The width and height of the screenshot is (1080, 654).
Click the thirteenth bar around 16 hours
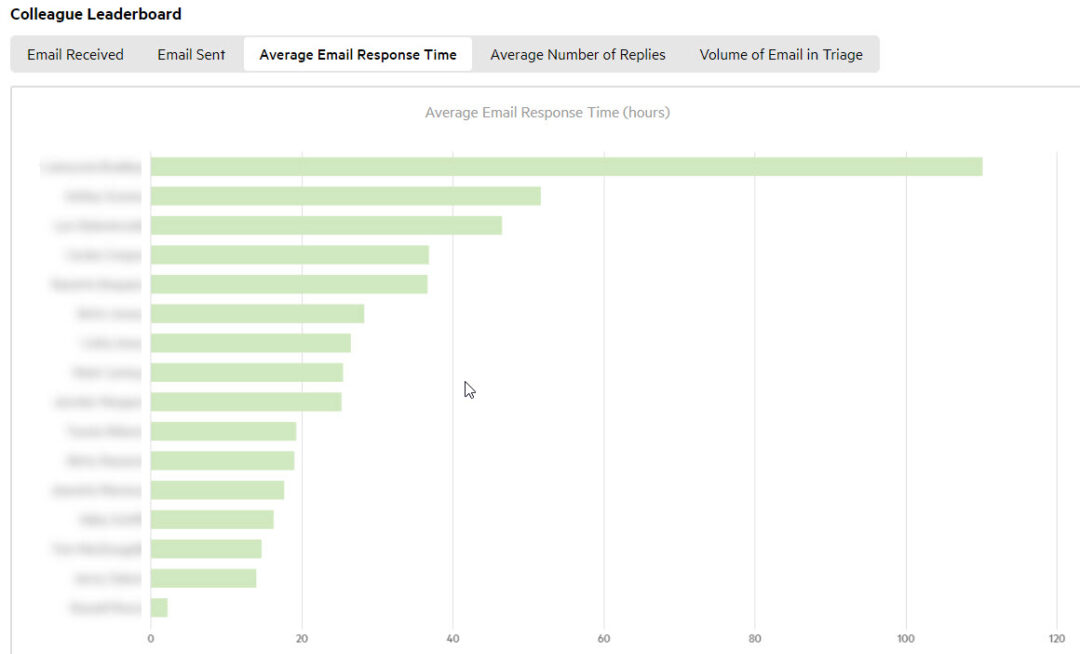pos(212,520)
